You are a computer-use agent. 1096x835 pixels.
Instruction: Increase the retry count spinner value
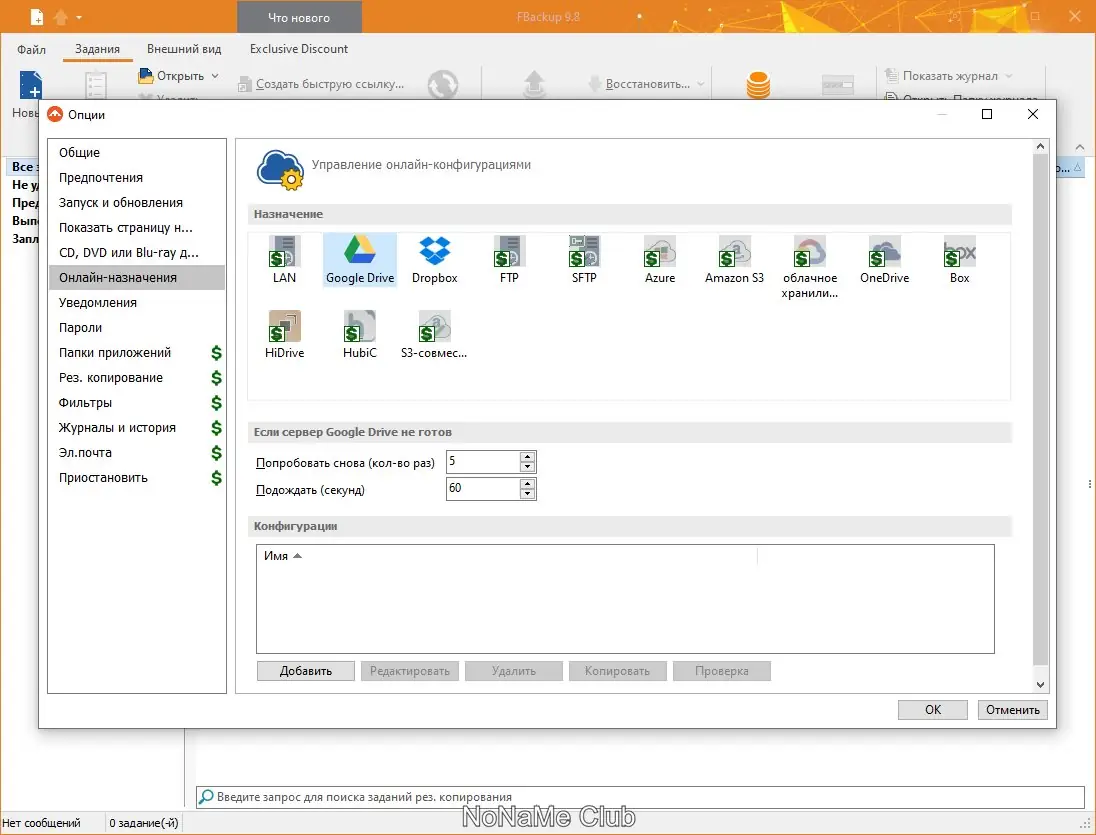coord(528,456)
